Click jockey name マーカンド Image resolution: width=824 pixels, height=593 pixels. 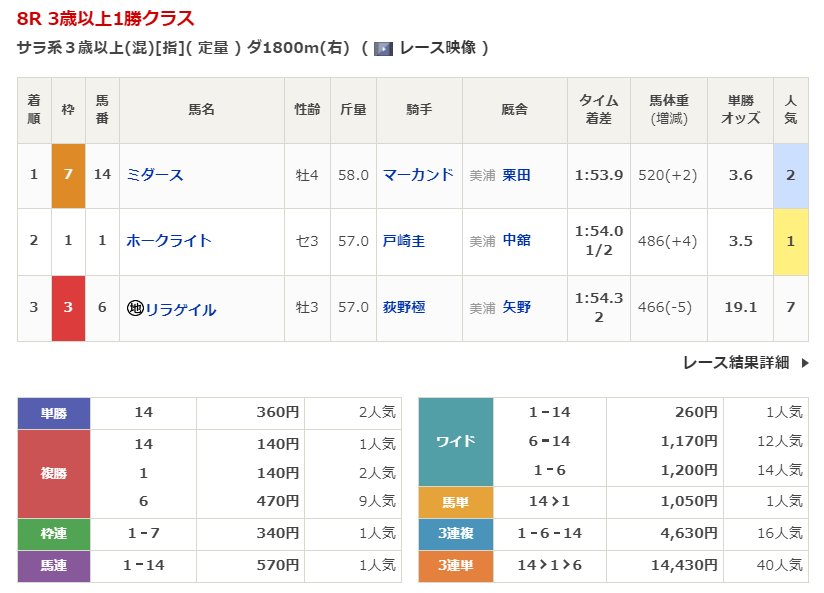pyautogui.click(x=418, y=175)
